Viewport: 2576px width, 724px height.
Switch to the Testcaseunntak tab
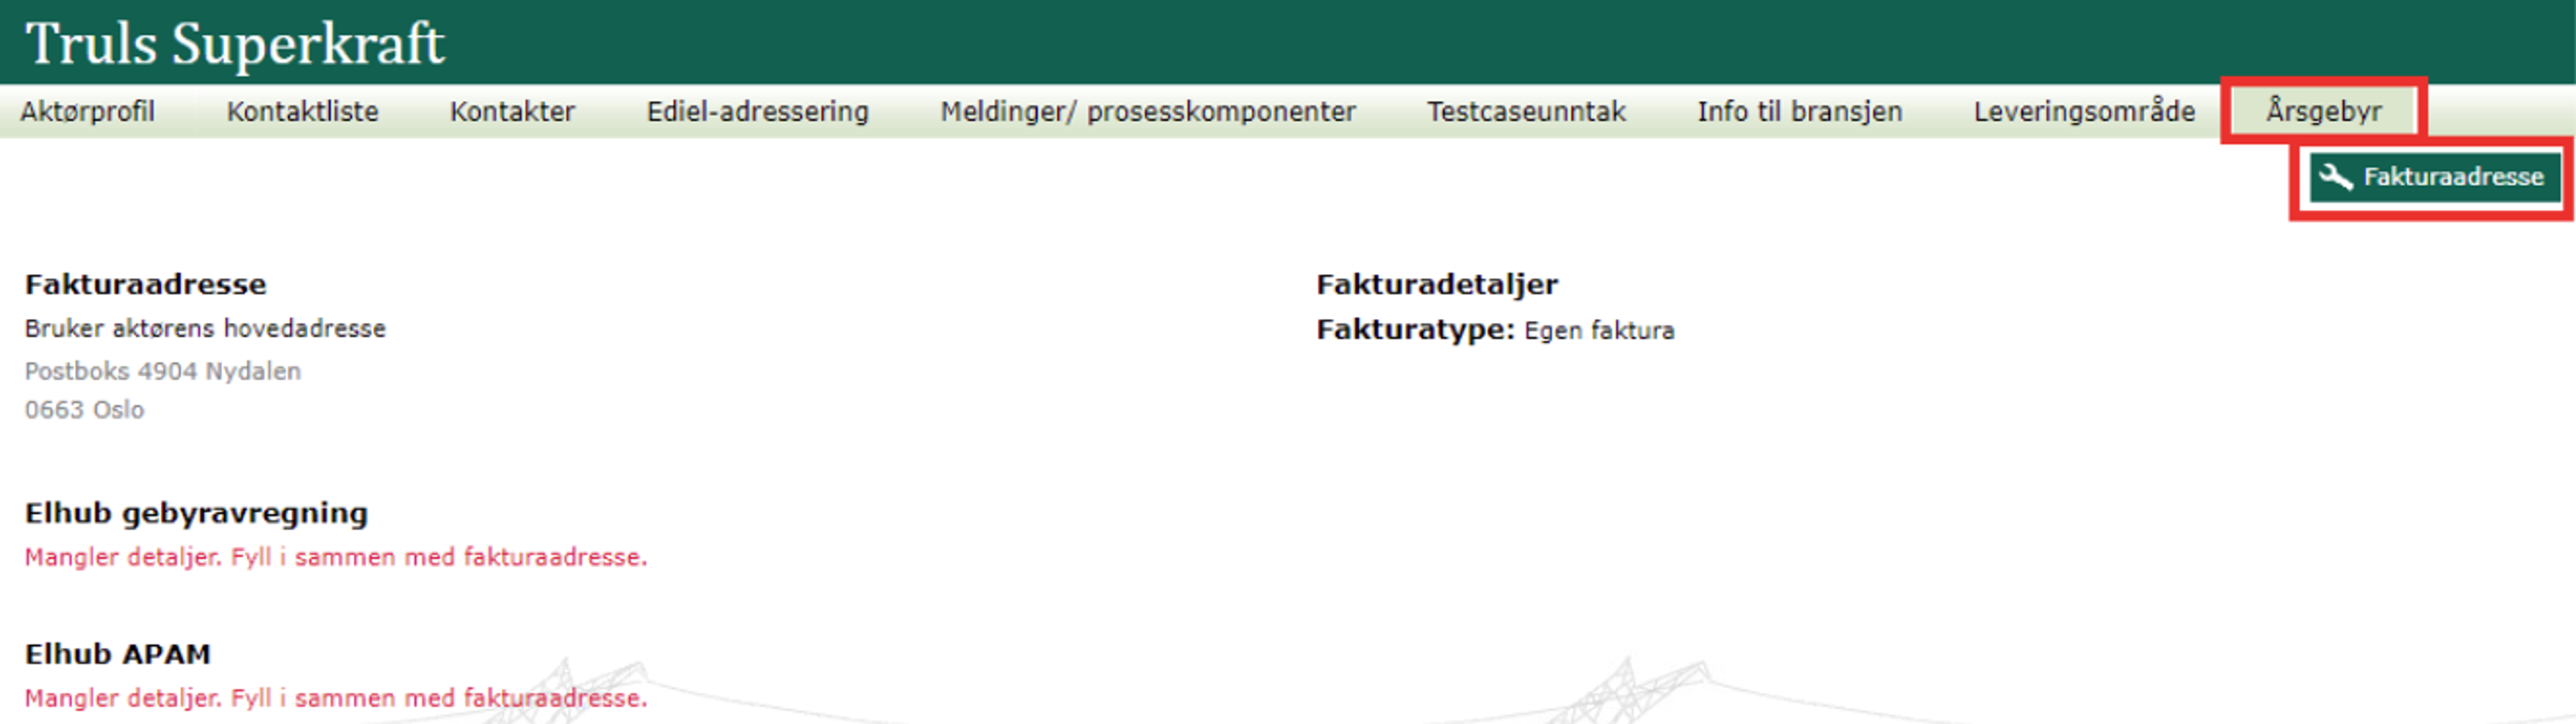[1526, 111]
